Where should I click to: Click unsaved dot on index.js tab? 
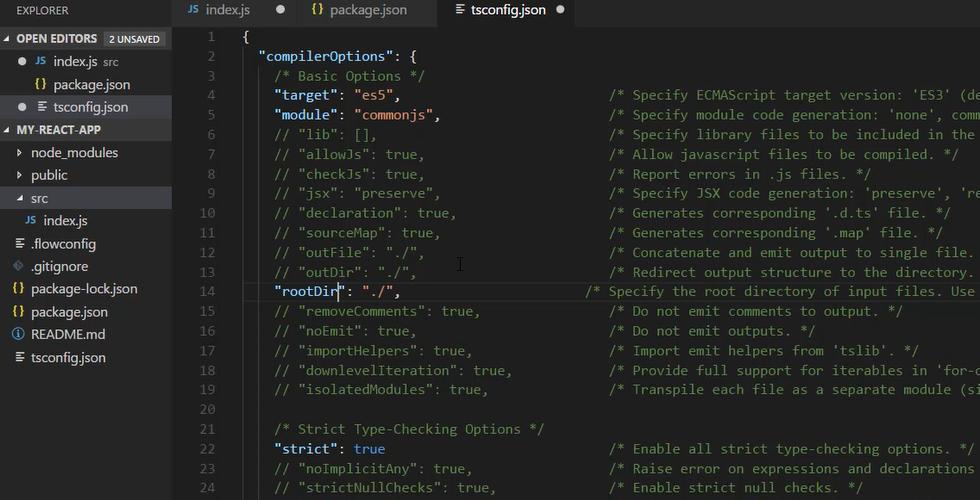pos(280,10)
